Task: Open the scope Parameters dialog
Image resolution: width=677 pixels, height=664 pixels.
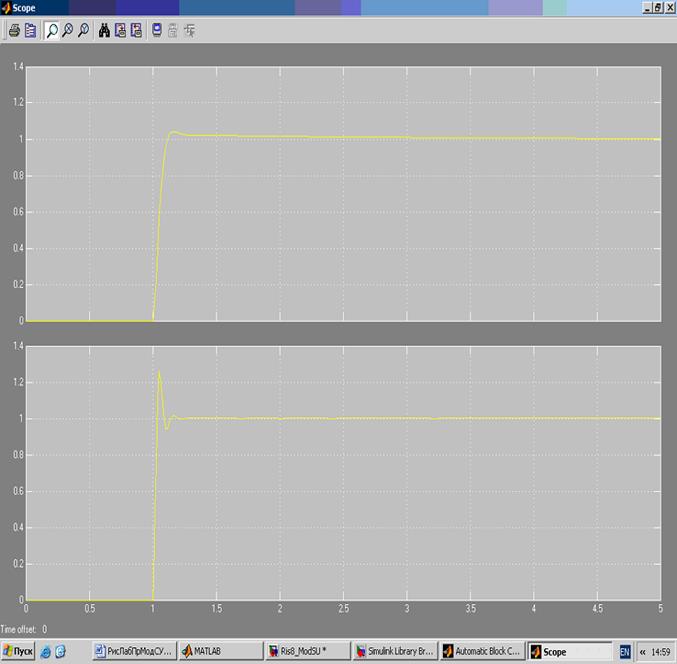Action: coord(30,31)
